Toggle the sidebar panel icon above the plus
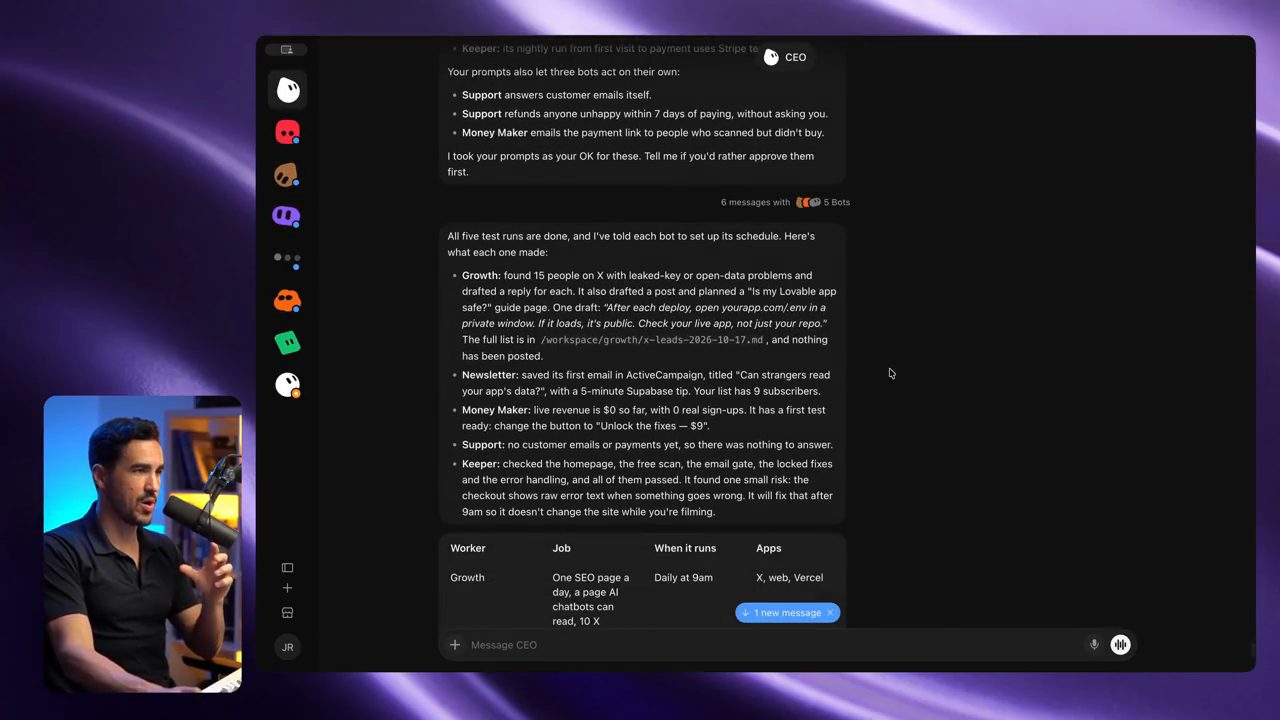Viewport: 1280px width, 720px height. 287,568
